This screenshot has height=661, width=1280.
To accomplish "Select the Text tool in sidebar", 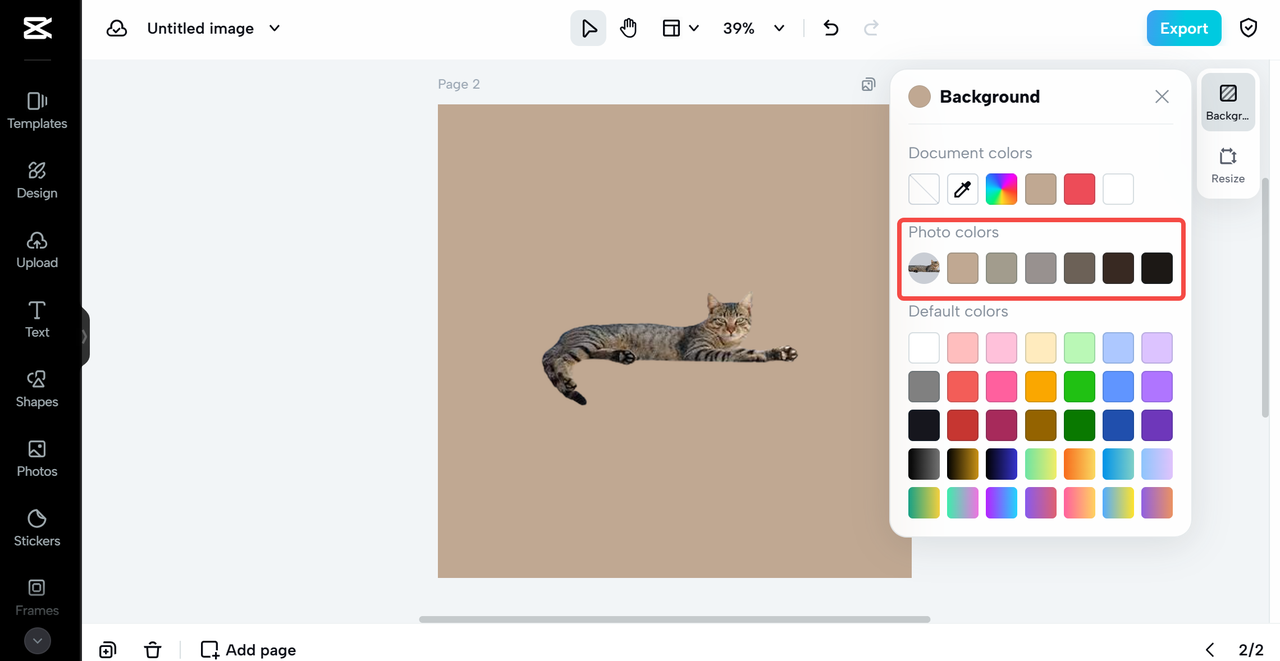I will pyautogui.click(x=37, y=320).
